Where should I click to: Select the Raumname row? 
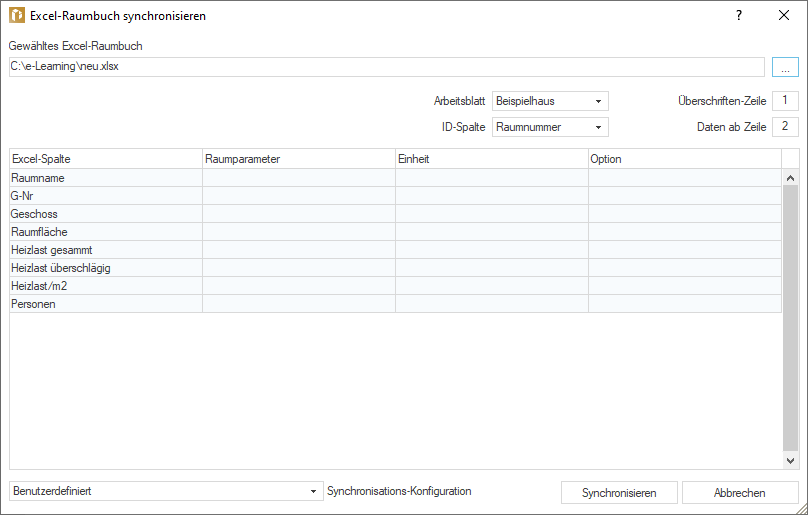click(395, 178)
